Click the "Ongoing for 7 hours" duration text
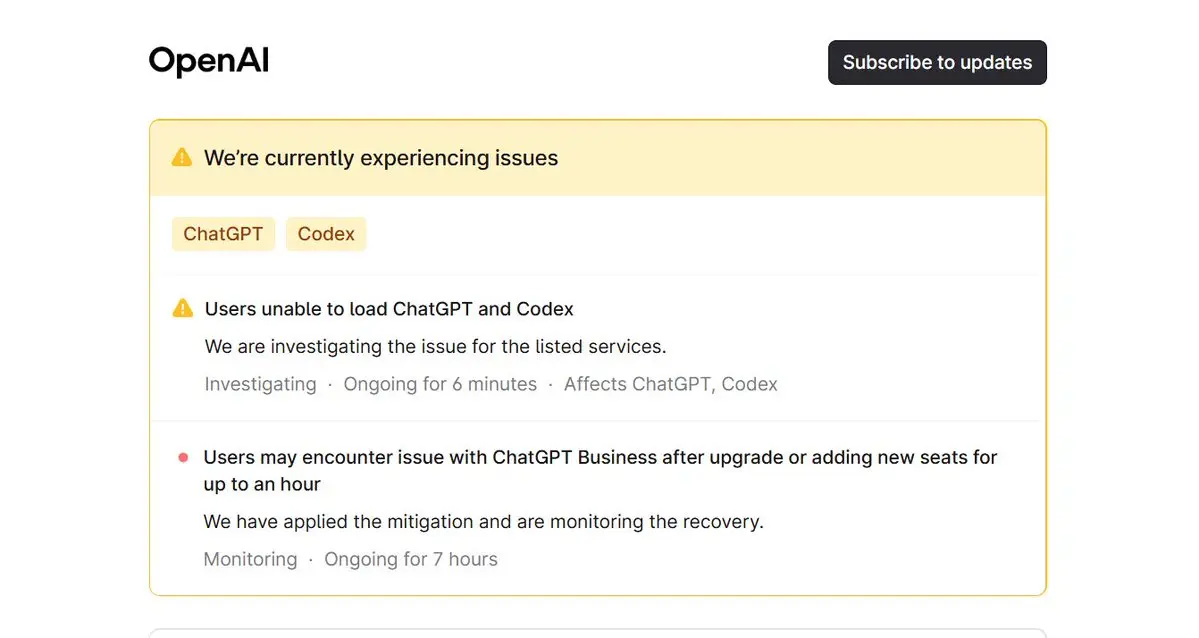 click(410, 559)
